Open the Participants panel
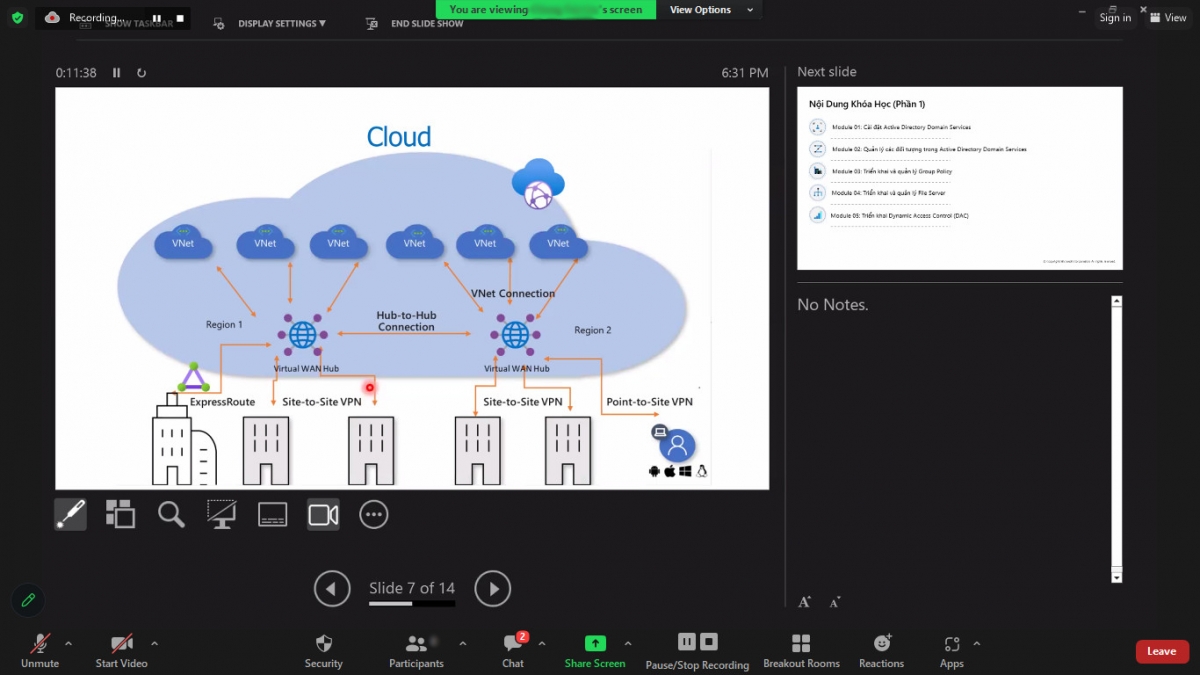The width and height of the screenshot is (1200, 675). coord(416,650)
